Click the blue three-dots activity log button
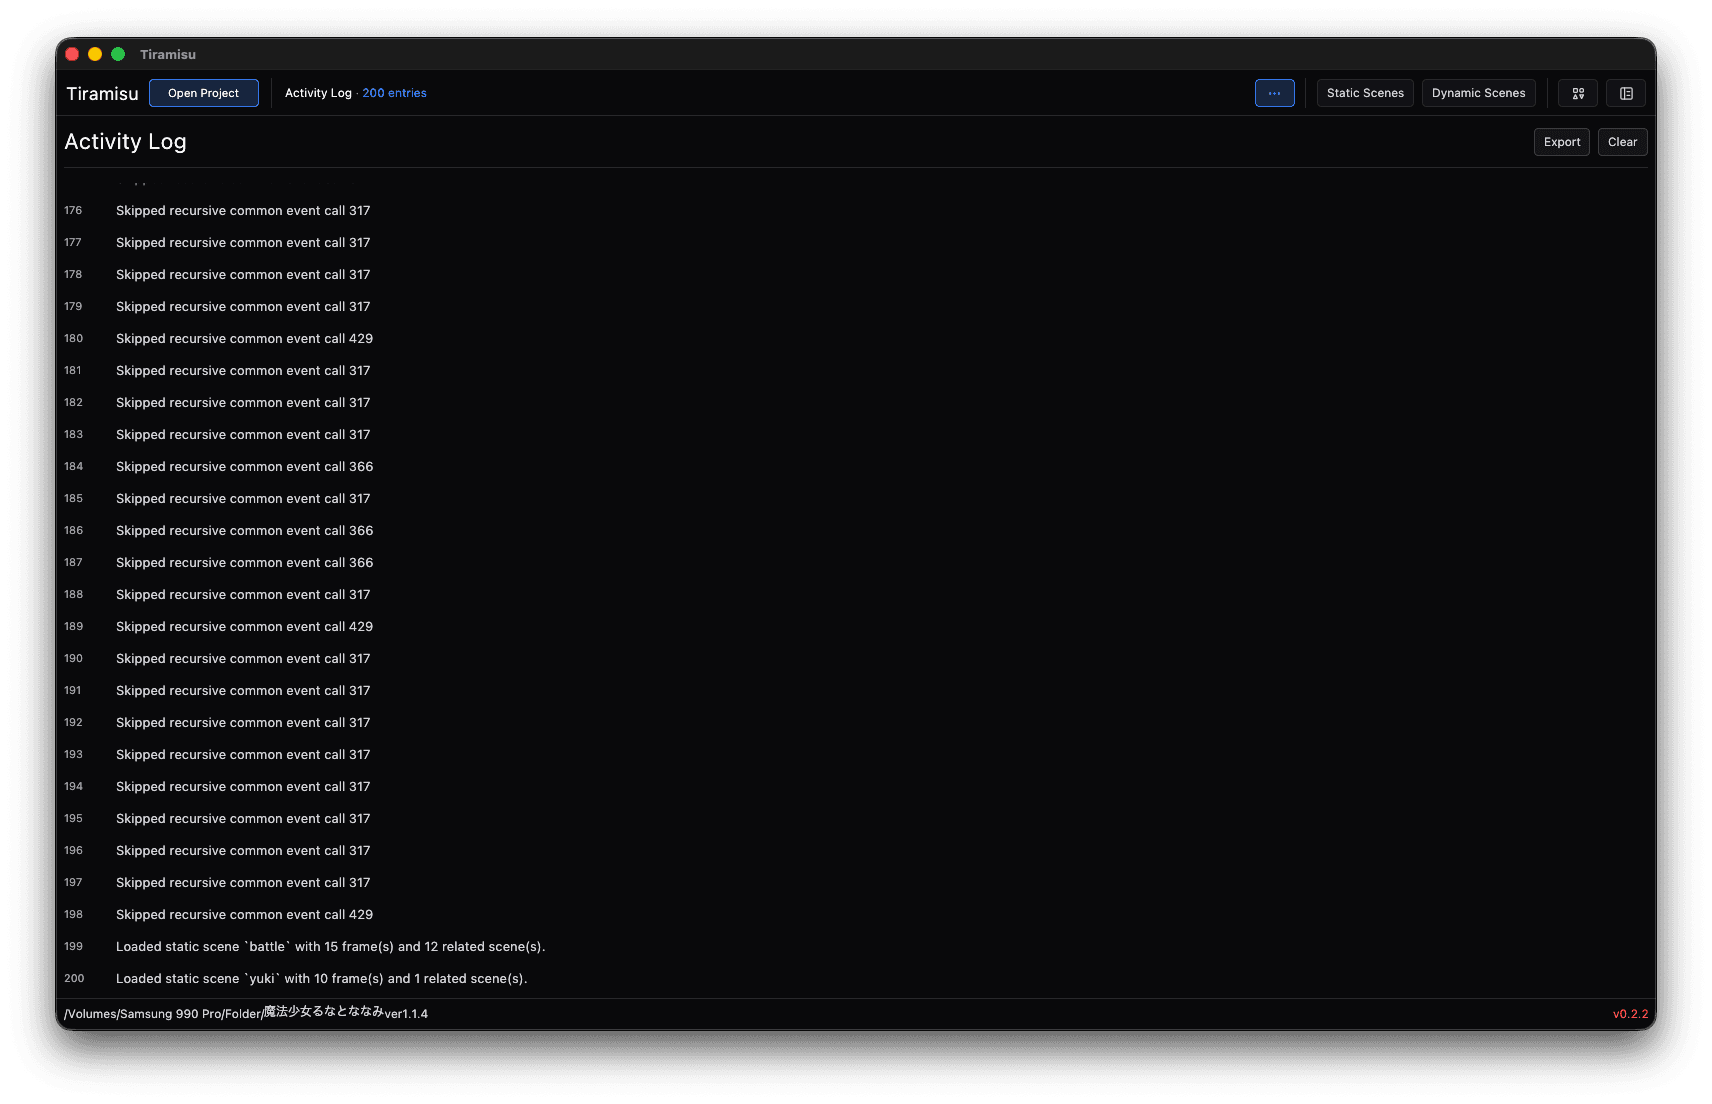The height and width of the screenshot is (1104, 1712). pyautogui.click(x=1274, y=93)
